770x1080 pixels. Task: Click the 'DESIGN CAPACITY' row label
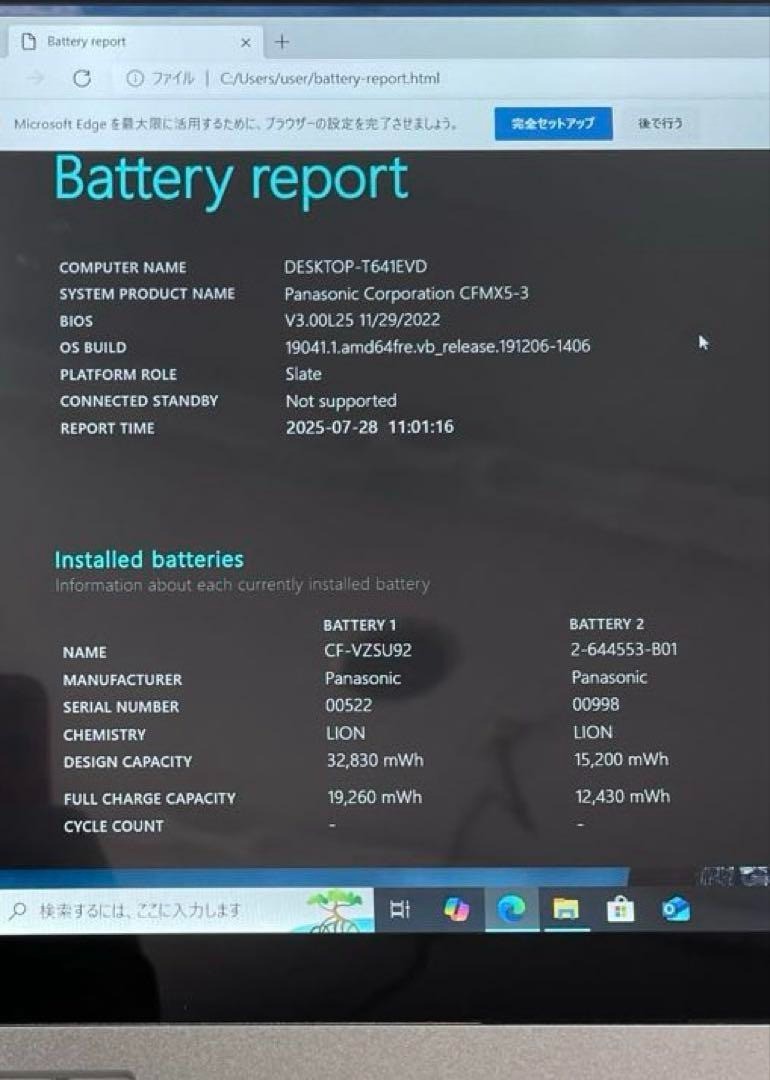(x=127, y=762)
